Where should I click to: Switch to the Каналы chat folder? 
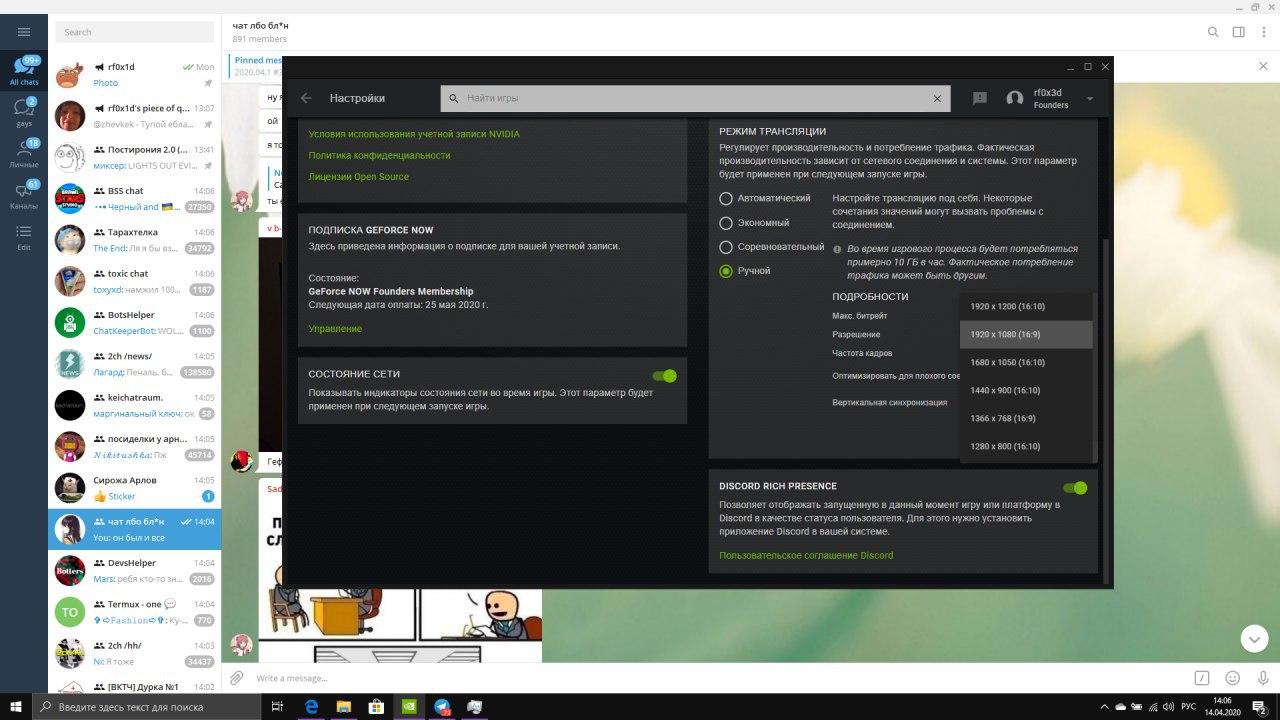pyautogui.click(x=24, y=195)
